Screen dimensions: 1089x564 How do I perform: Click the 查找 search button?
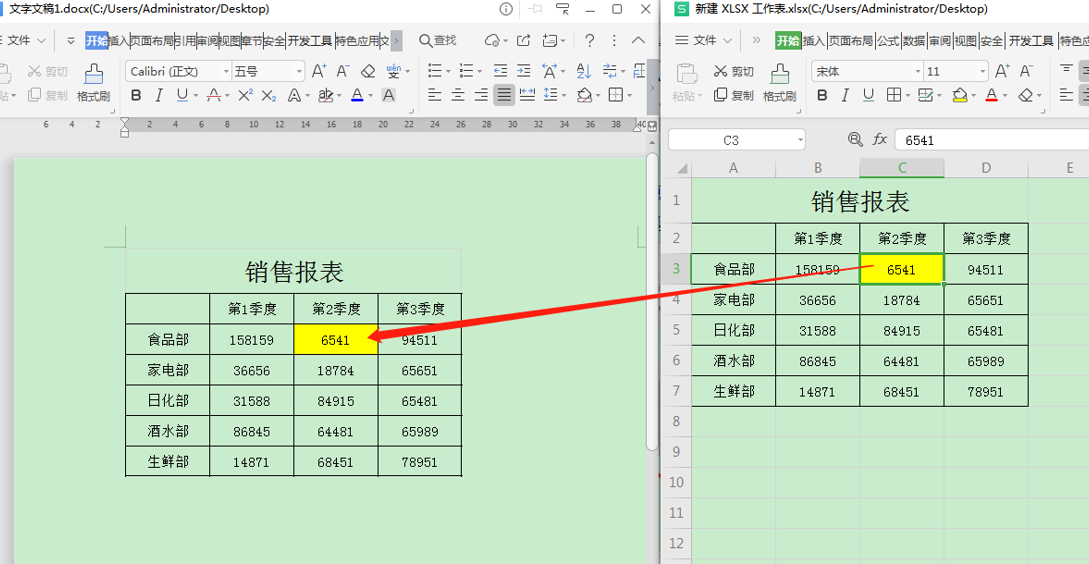[x=438, y=40]
